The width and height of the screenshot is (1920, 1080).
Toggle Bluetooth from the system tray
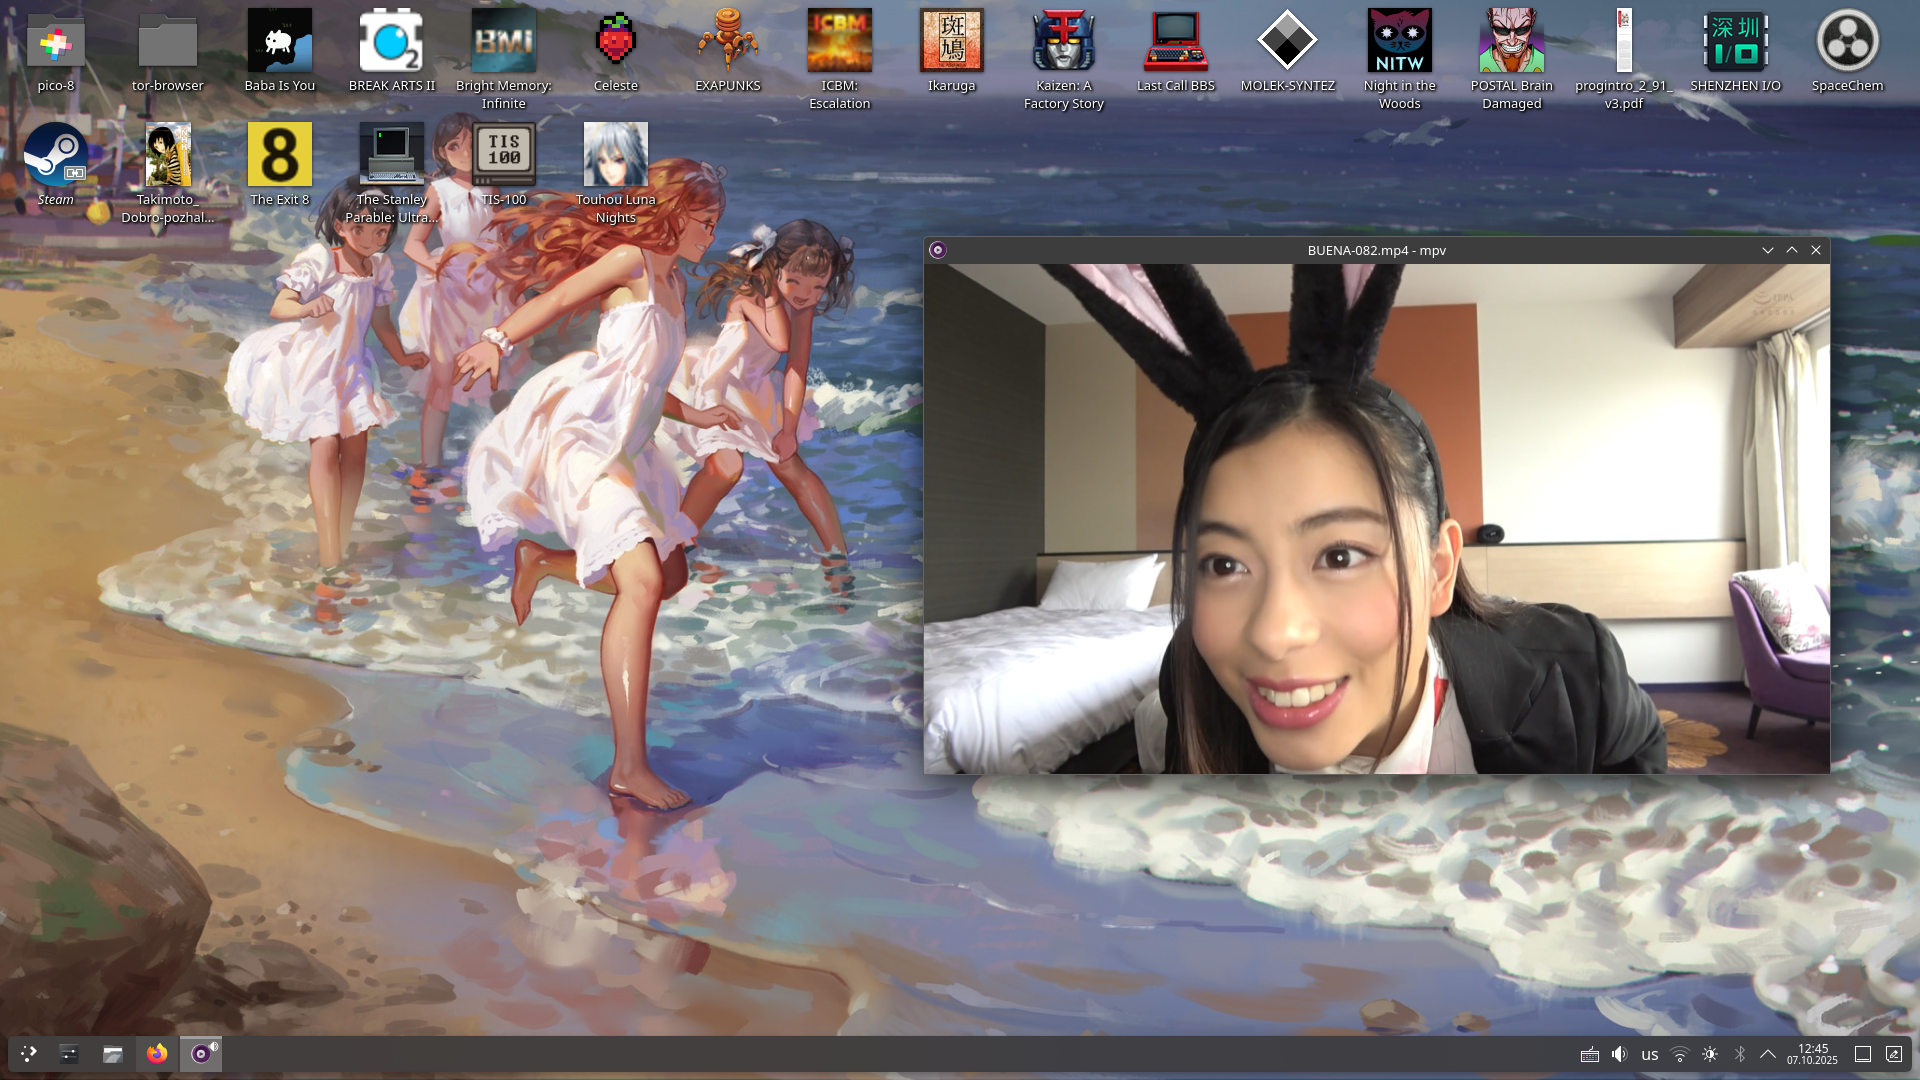click(x=1739, y=1054)
